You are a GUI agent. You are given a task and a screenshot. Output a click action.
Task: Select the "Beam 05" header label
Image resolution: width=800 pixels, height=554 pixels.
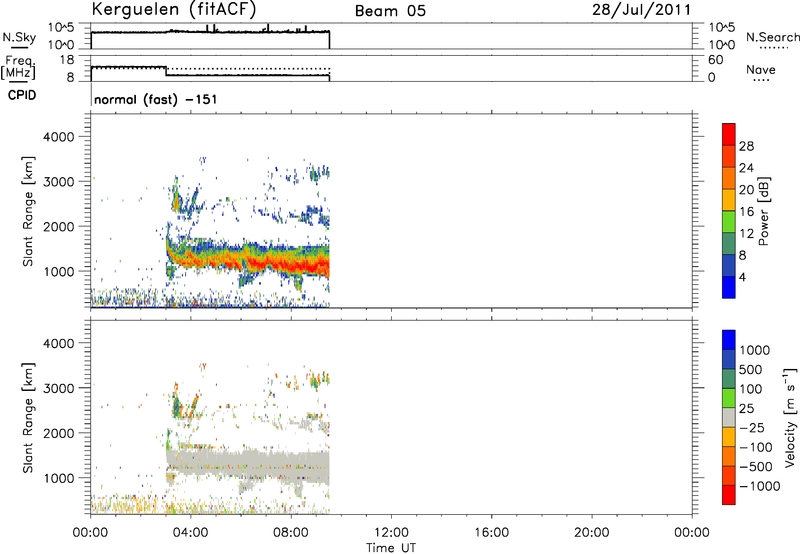390,11
